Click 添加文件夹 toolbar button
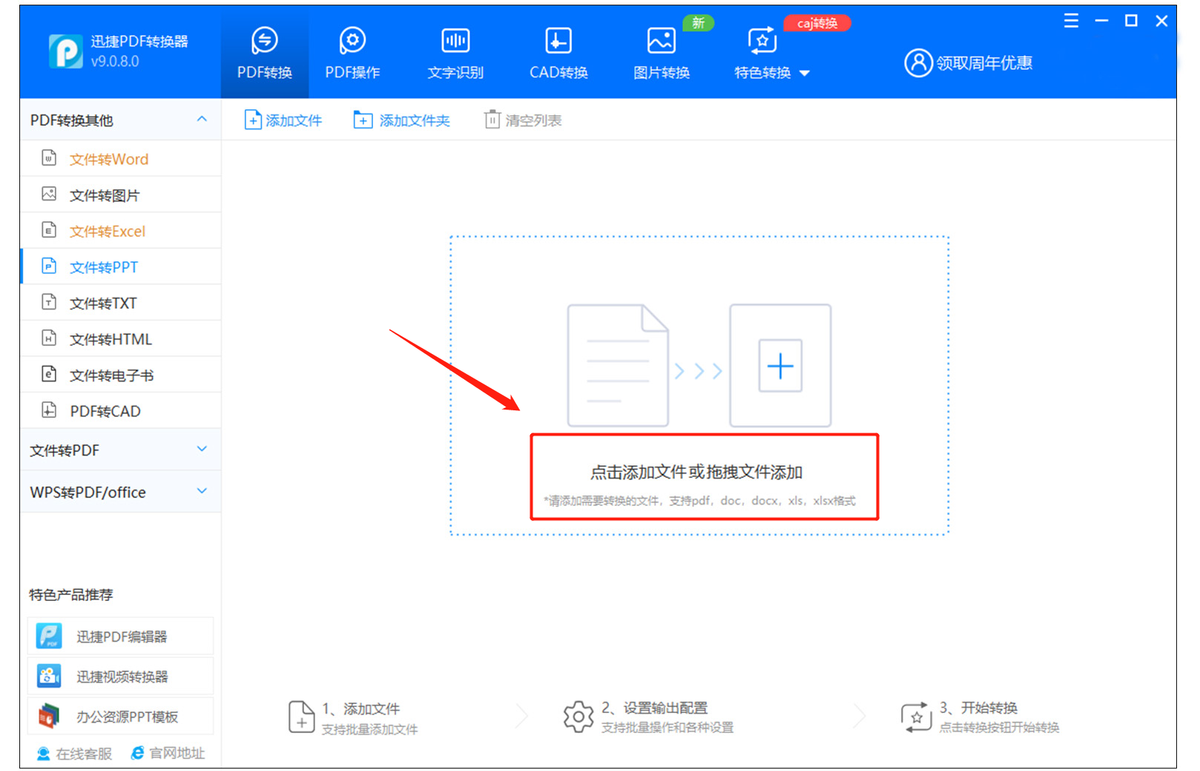The height and width of the screenshot is (771, 1200). 402,120
